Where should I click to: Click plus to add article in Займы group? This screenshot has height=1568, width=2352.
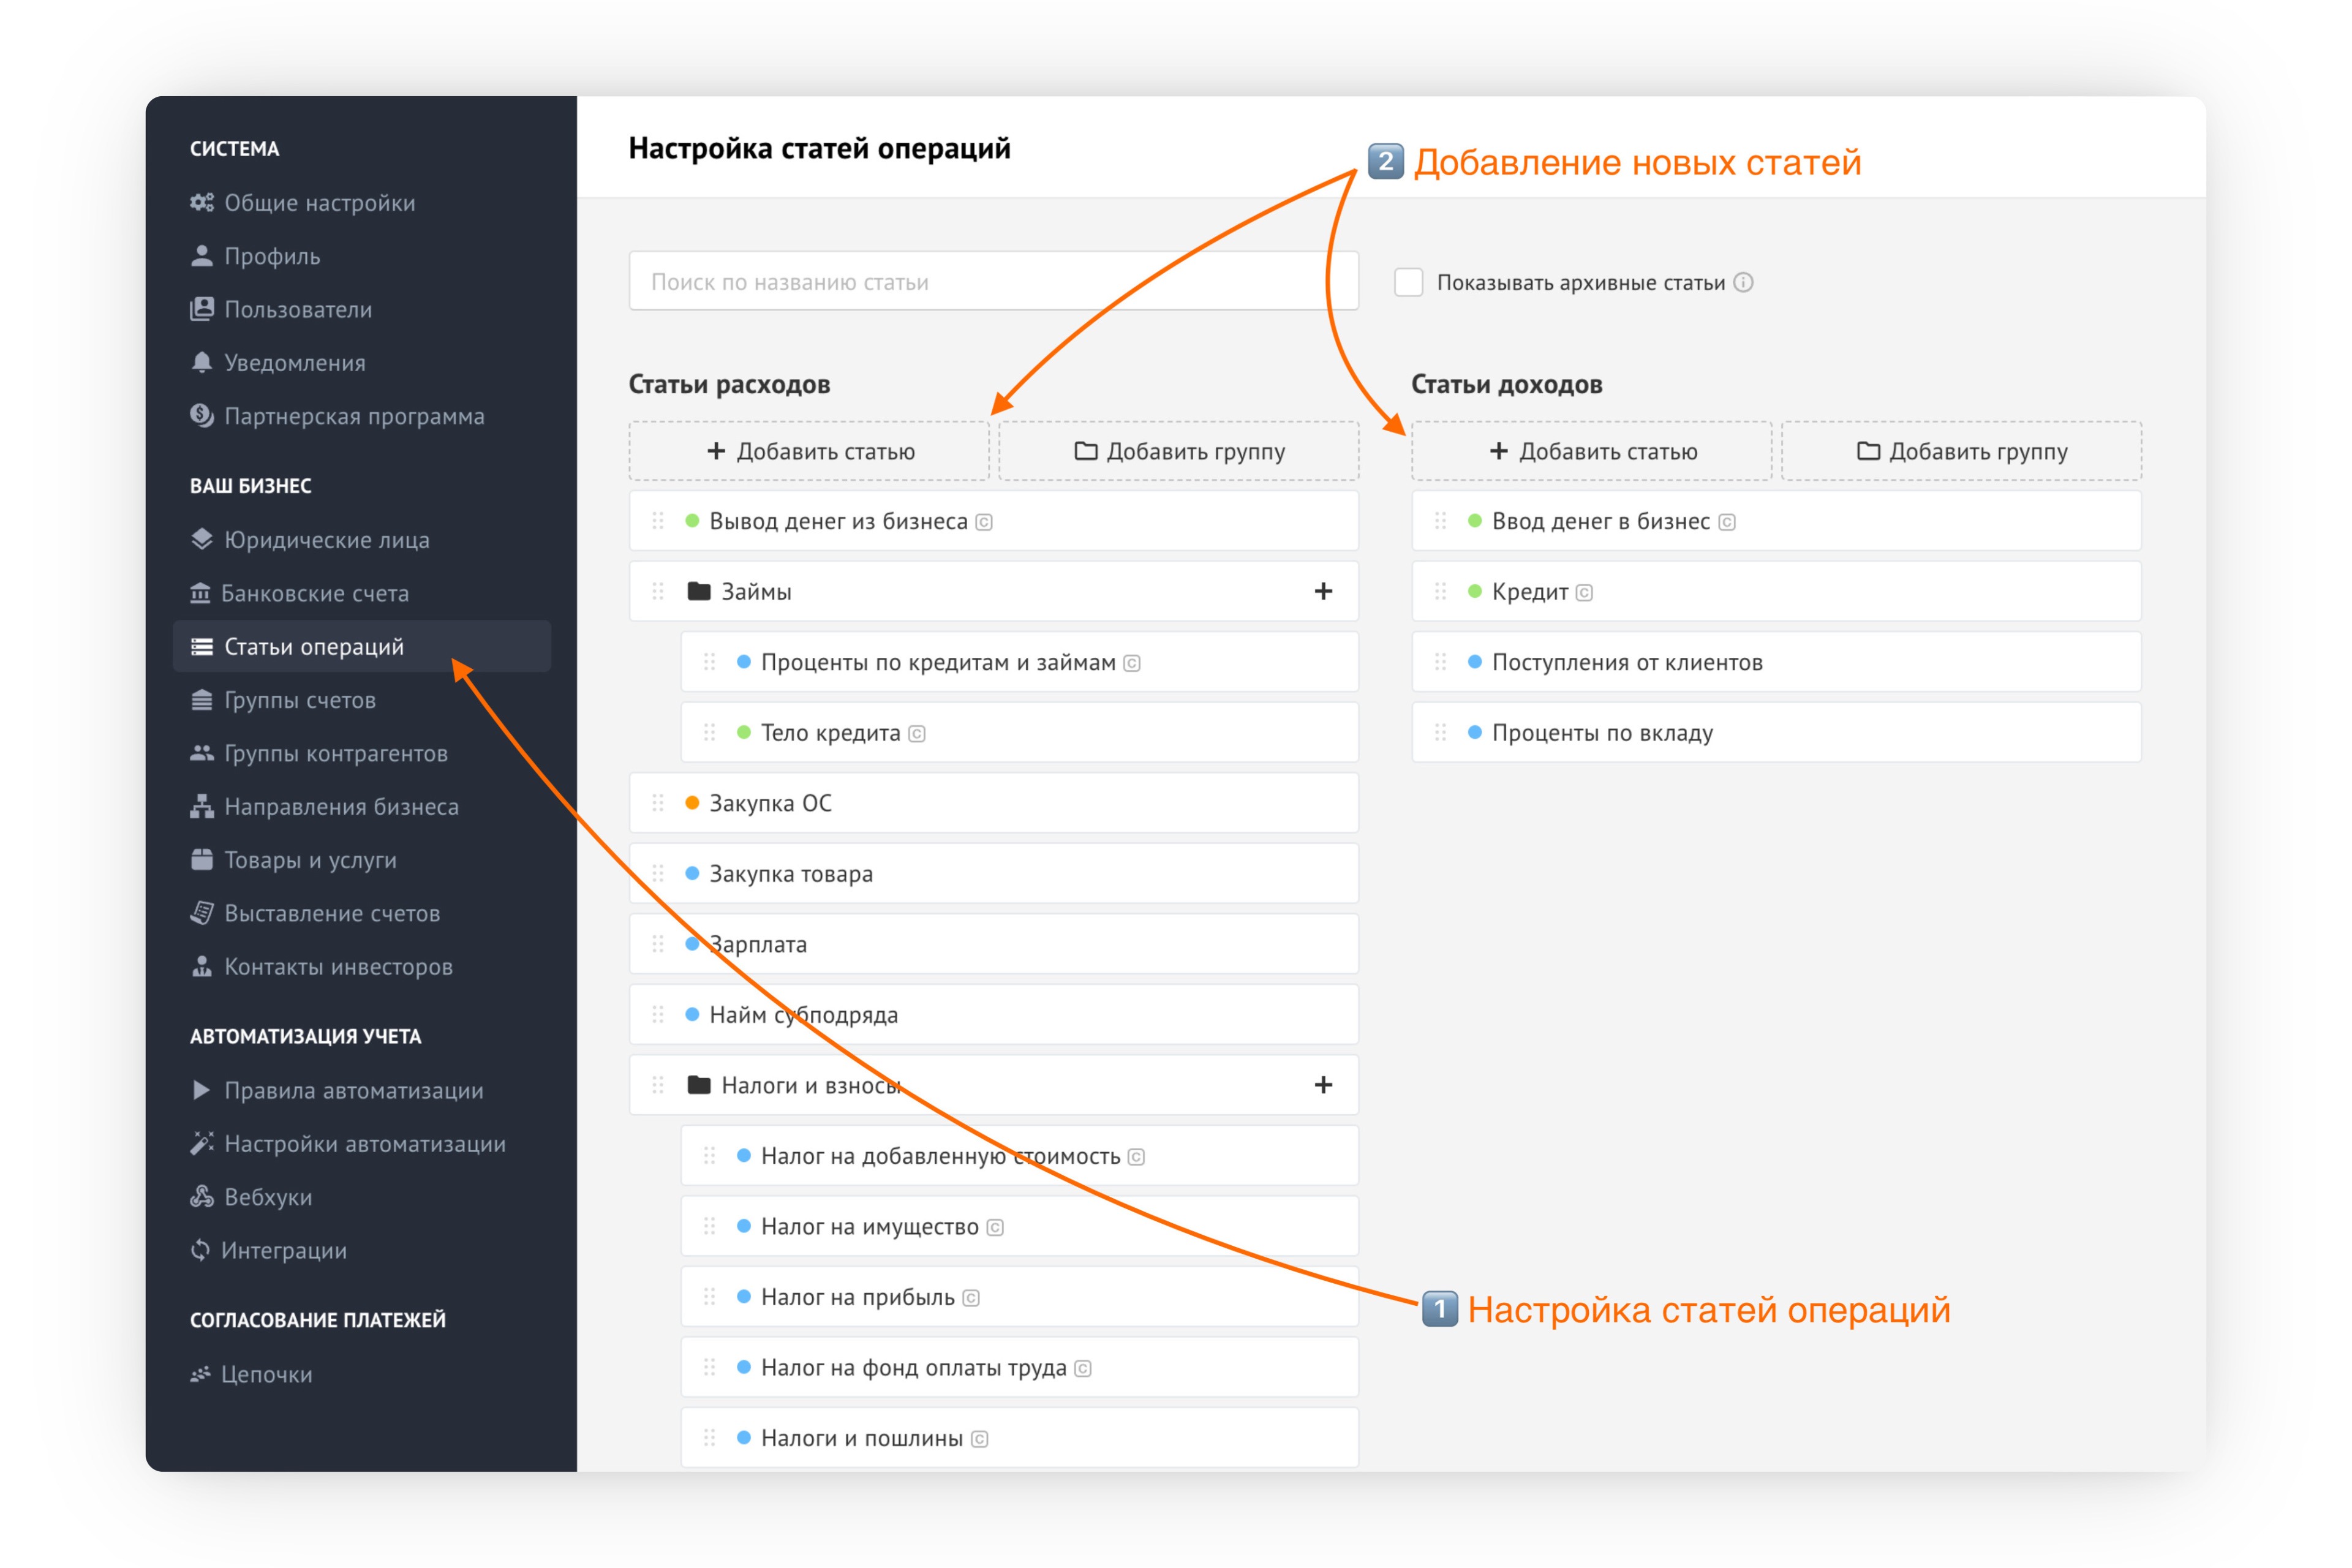point(1323,591)
